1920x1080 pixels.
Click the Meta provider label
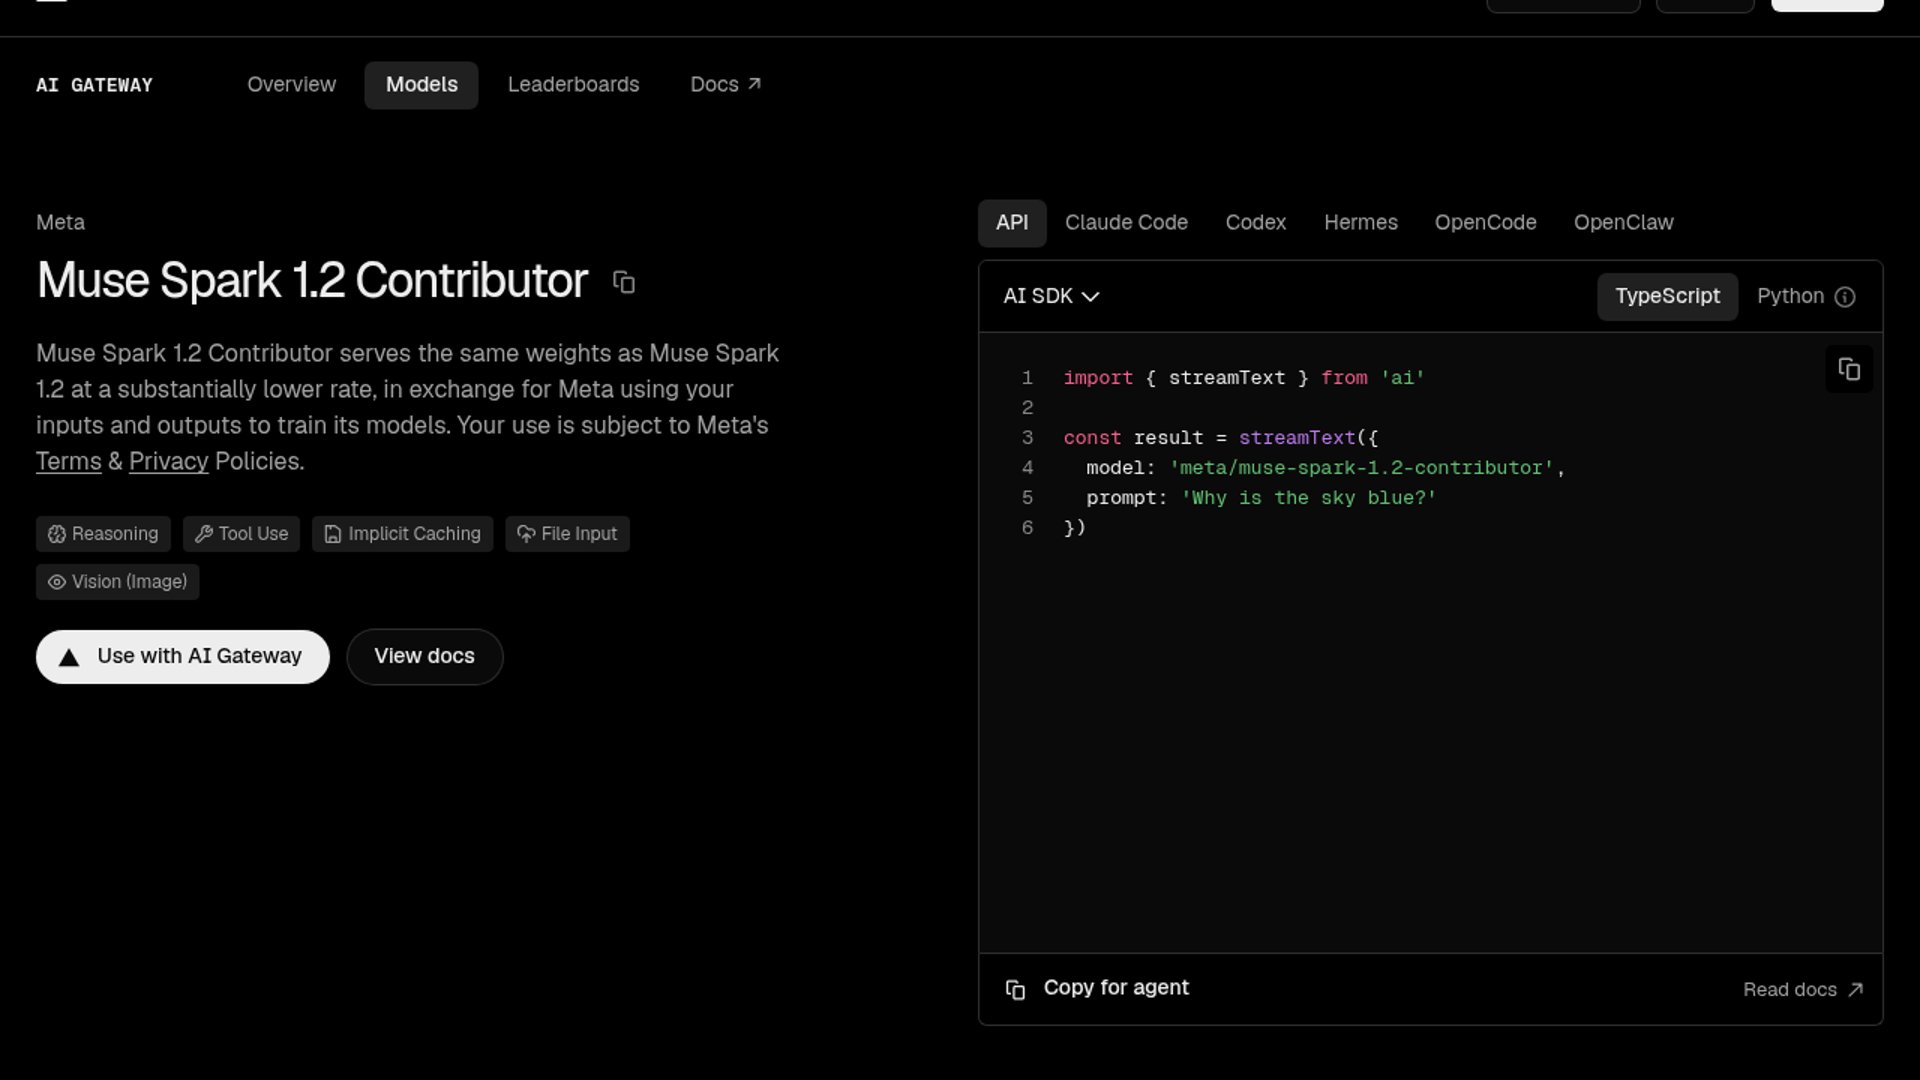(x=61, y=222)
